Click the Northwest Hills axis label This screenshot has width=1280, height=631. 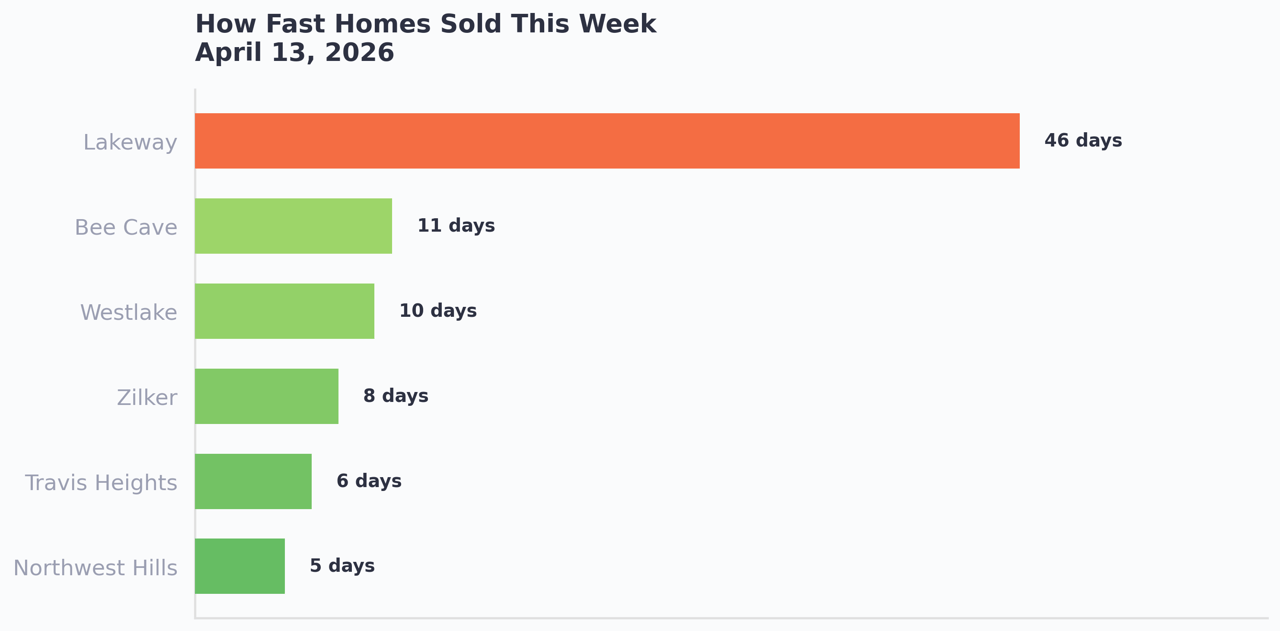(x=95, y=568)
